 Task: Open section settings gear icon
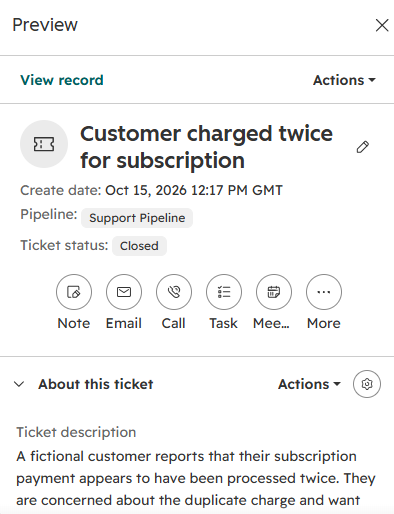click(x=367, y=384)
